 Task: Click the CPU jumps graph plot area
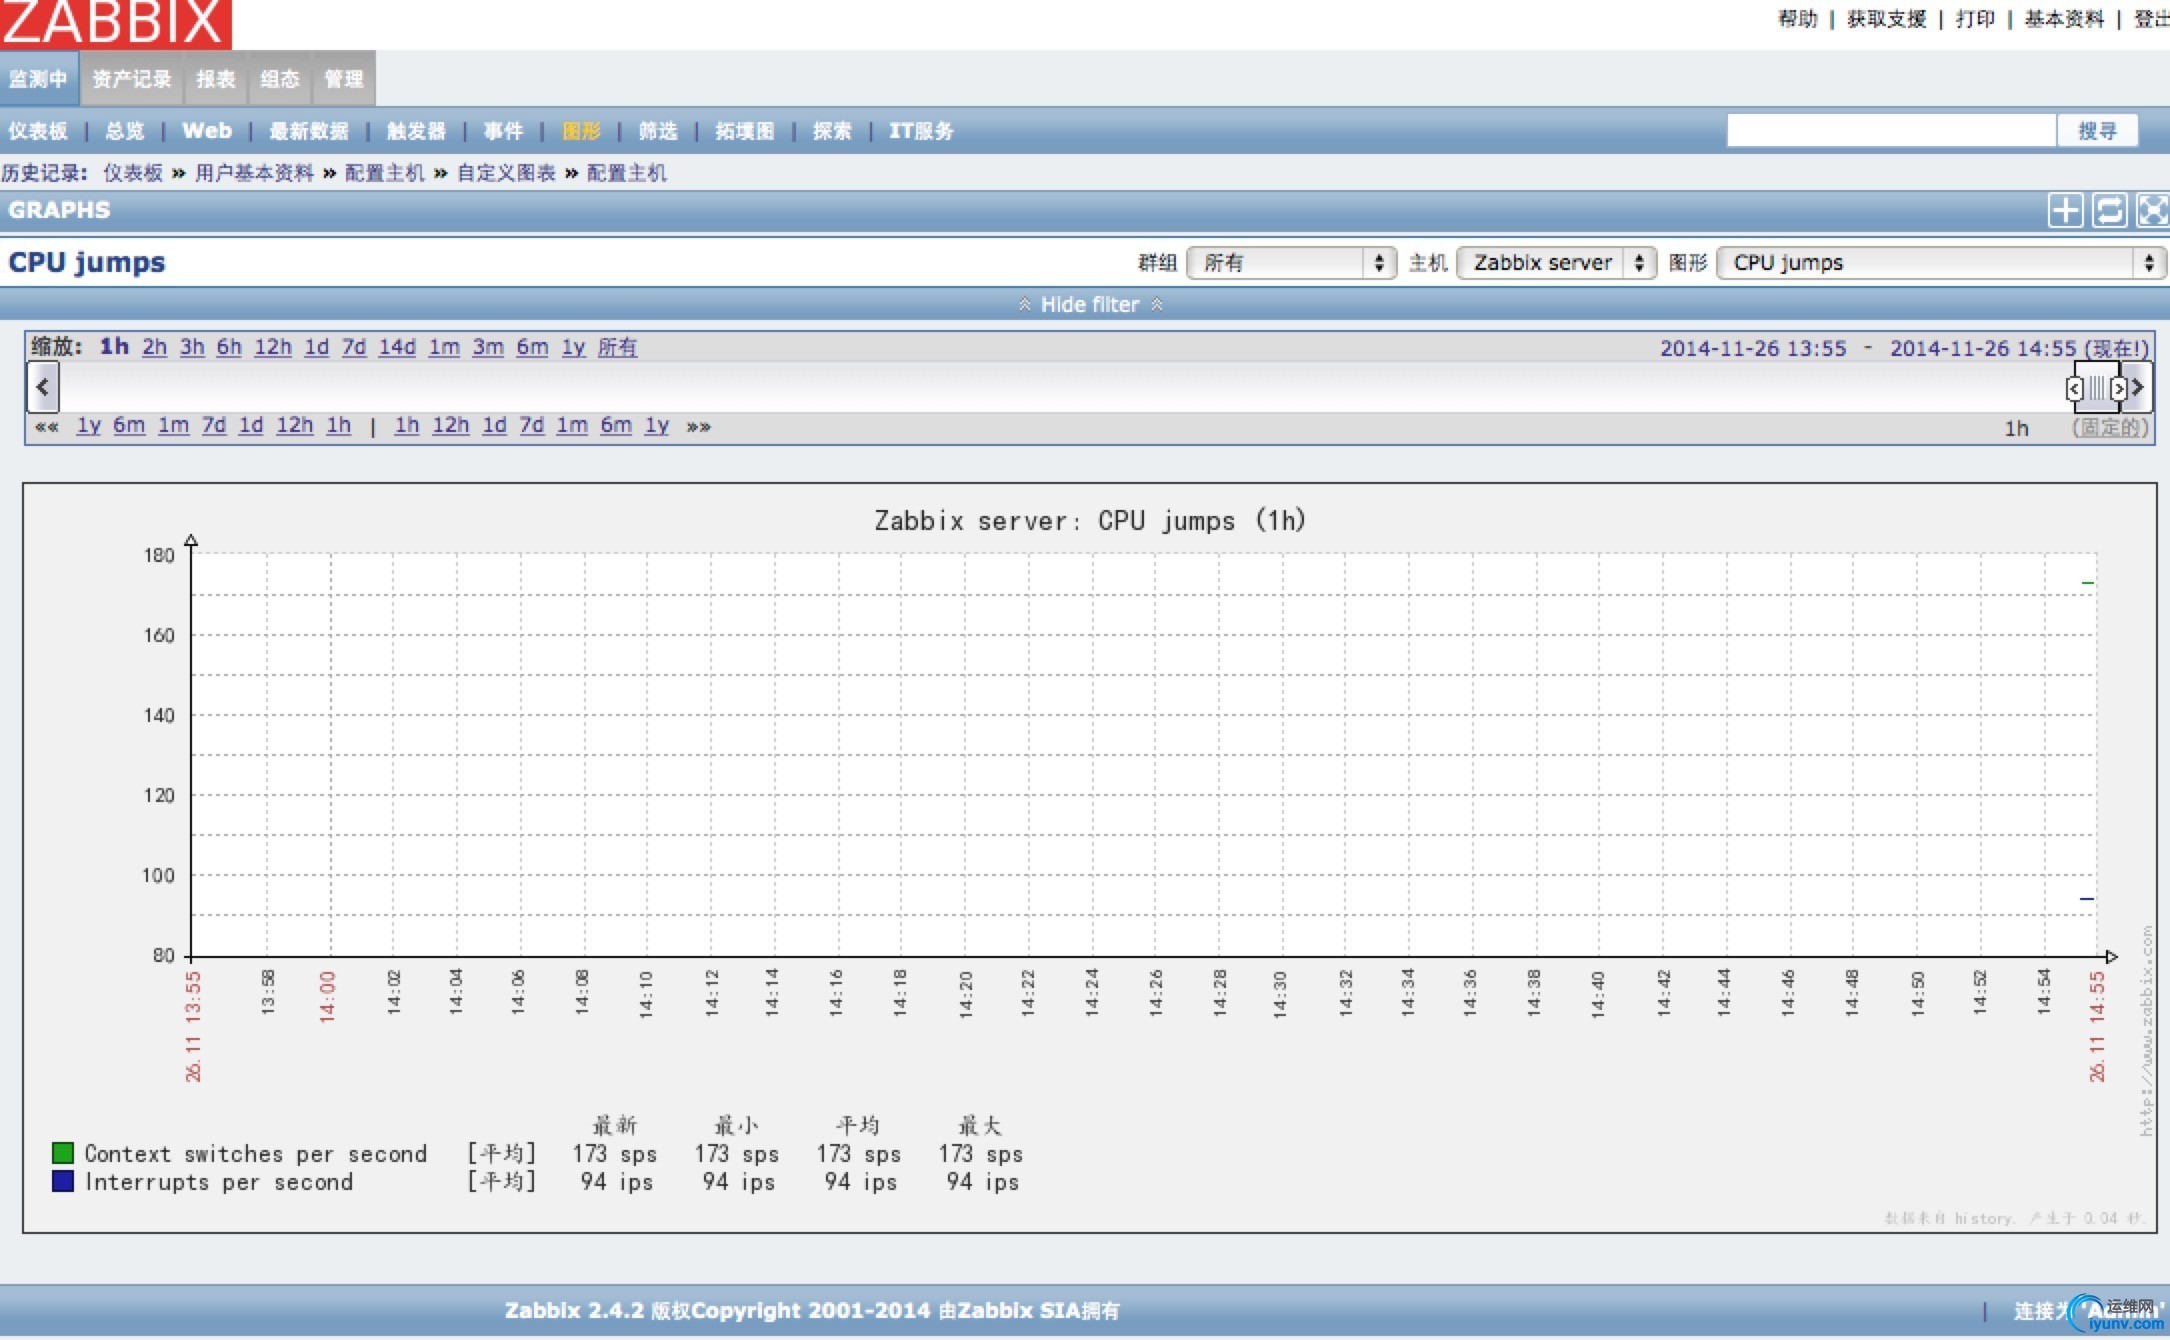pyautogui.click(x=1144, y=755)
